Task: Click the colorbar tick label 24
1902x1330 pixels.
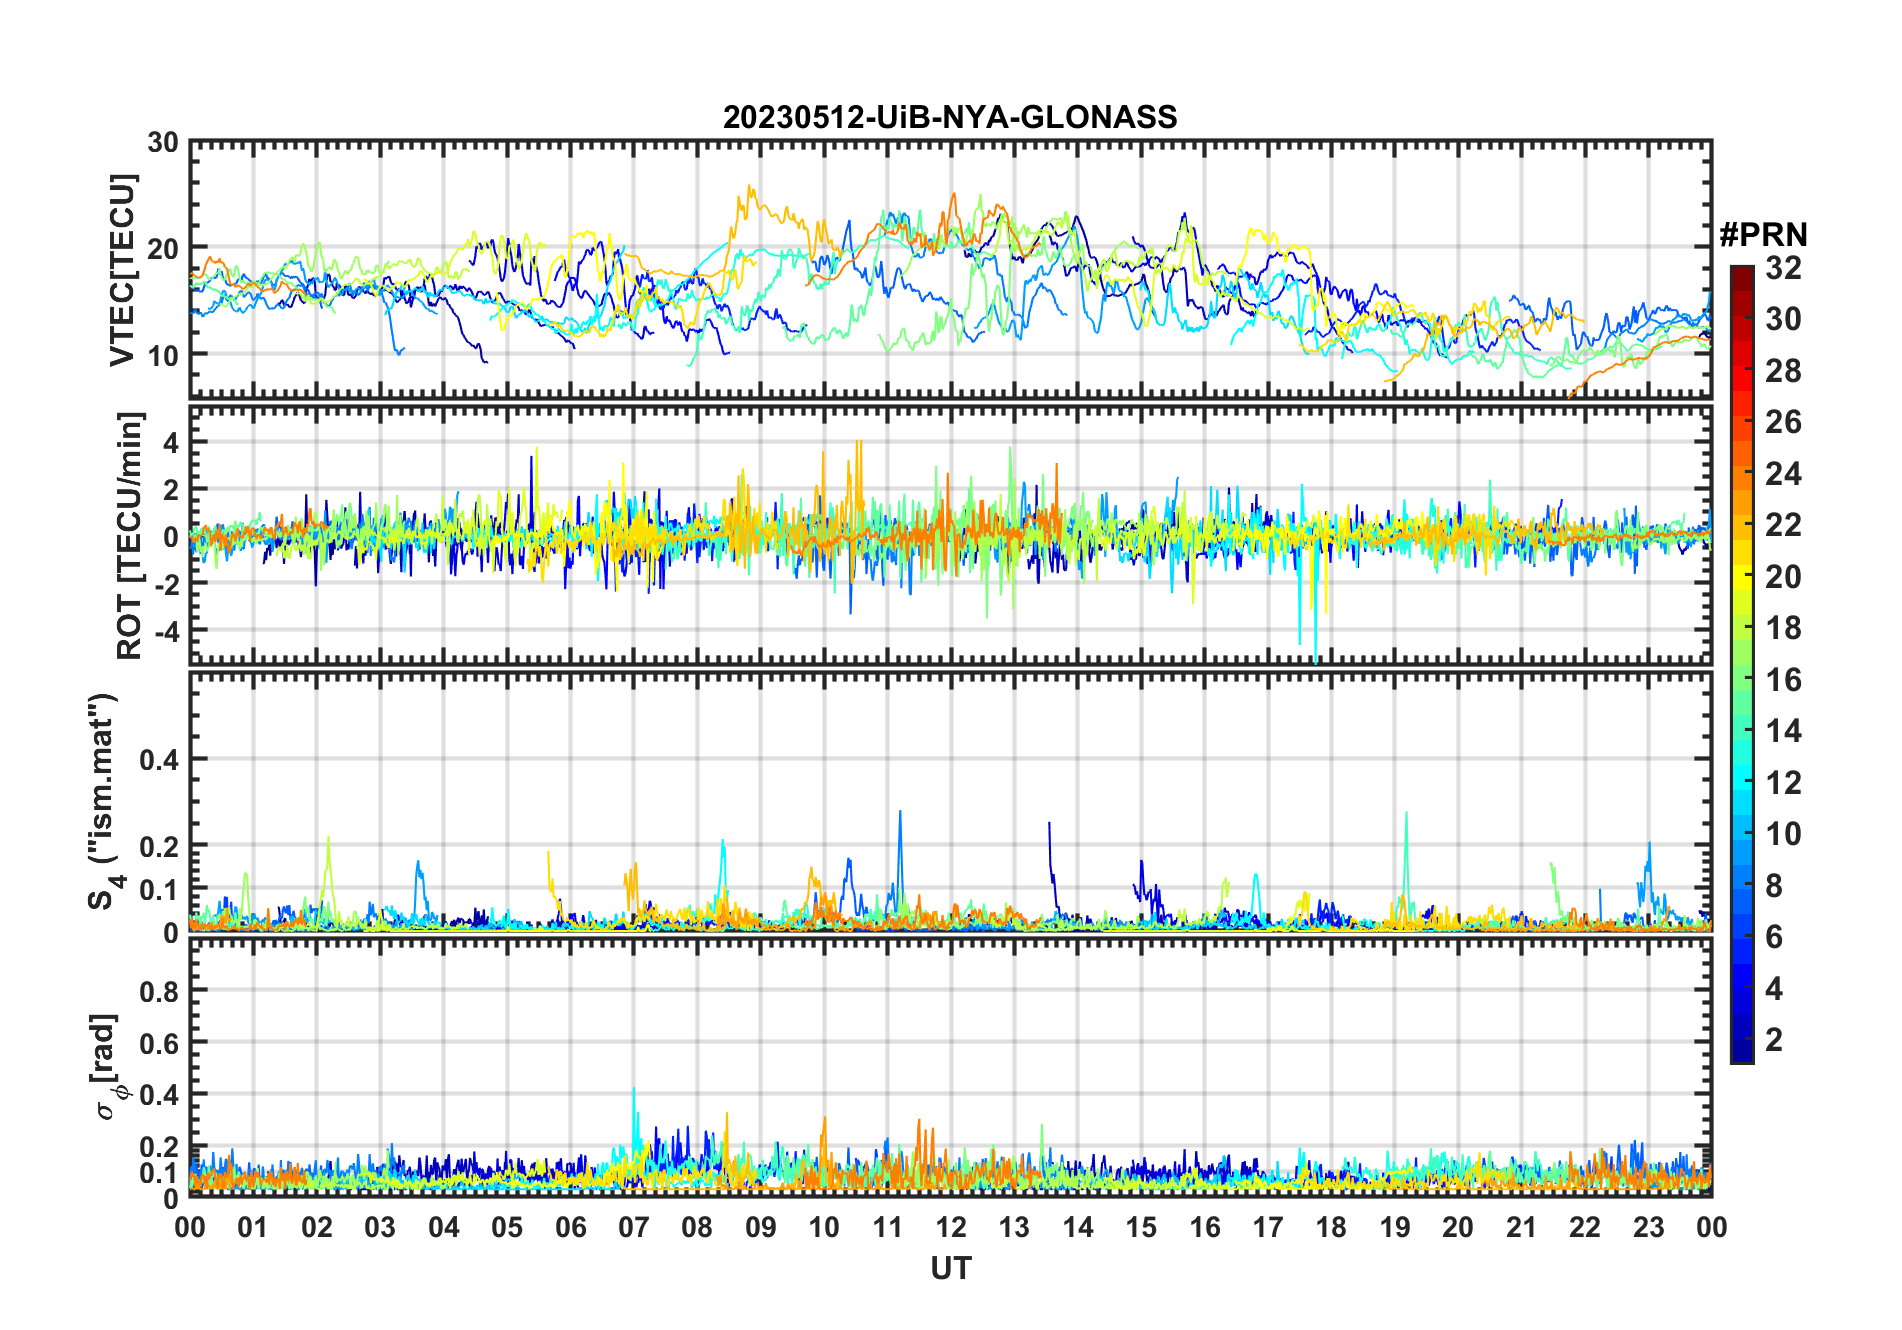Action: [1783, 474]
